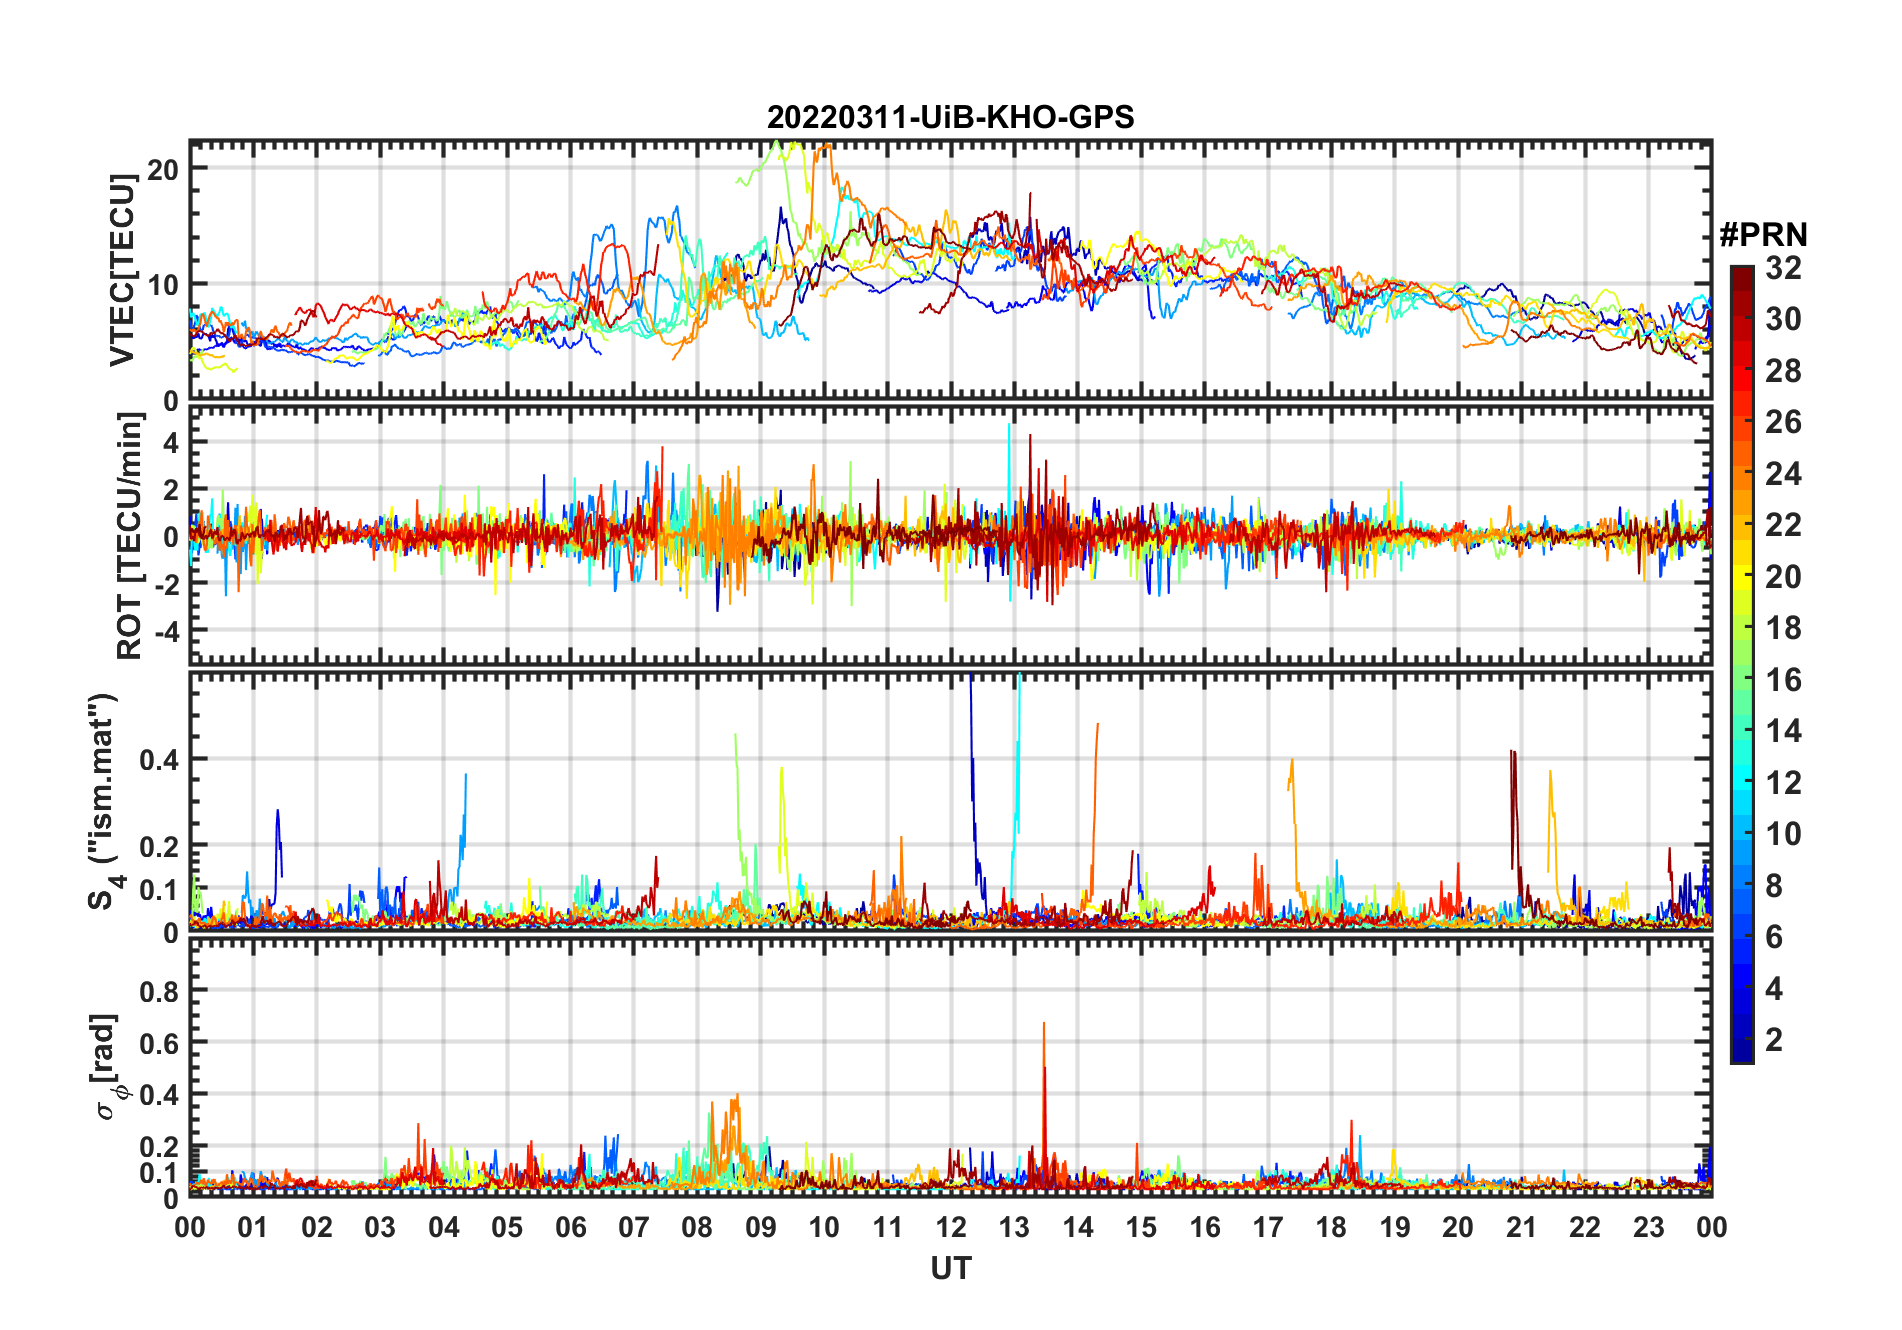The width and height of the screenshot is (1902, 1330).
Task: Click colorbar tick label 26
Action: [1783, 422]
